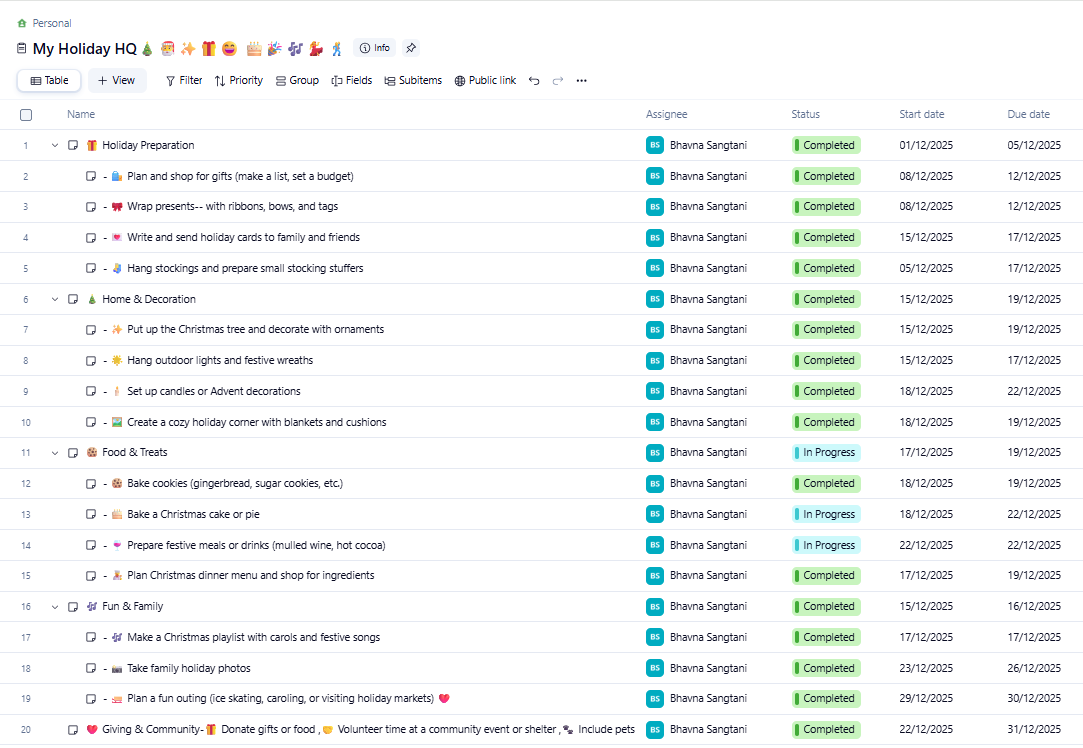1083x748 pixels.
Task: Open the Filter tool
Action: click(x=184, y=81)
